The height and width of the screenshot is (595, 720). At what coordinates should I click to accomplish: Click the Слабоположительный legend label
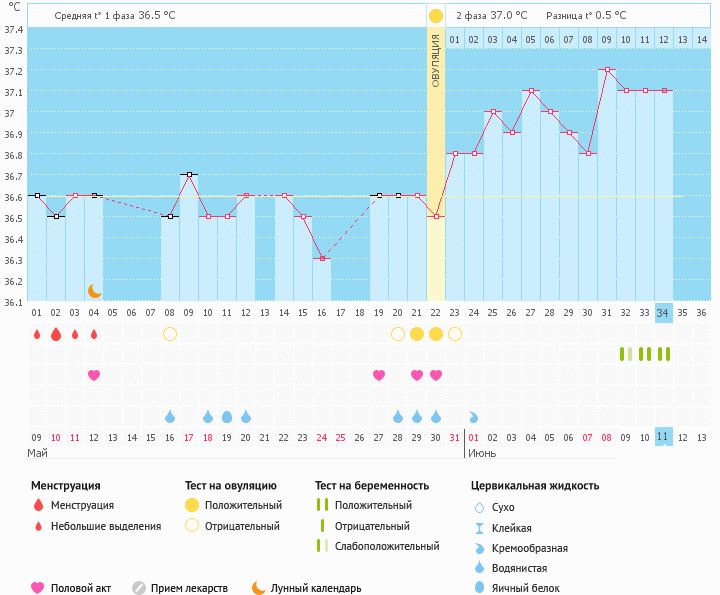(x=386, y=546)
